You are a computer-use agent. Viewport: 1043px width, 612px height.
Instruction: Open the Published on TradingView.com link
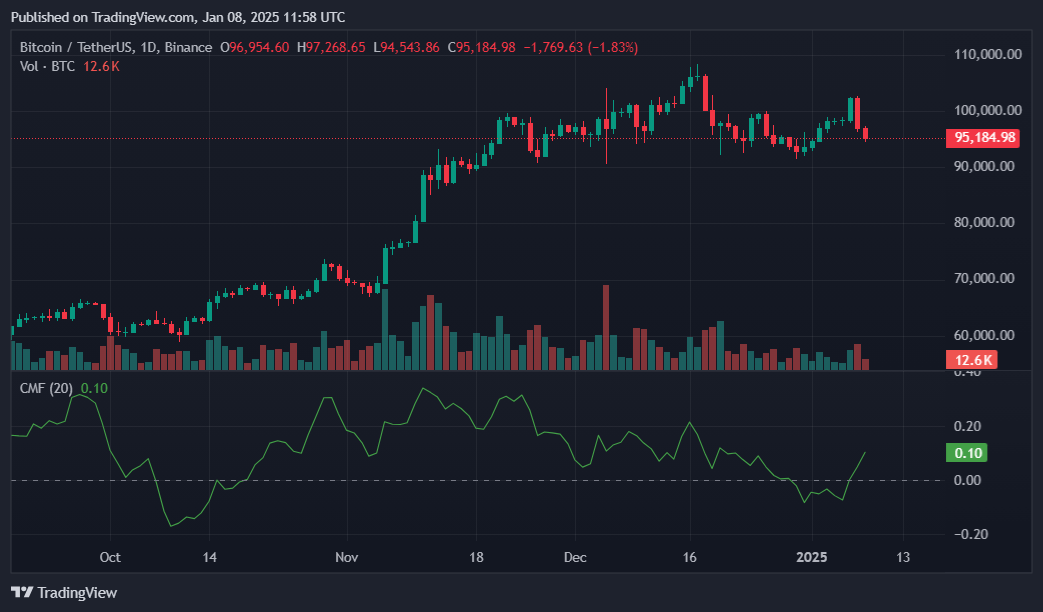tap(140, 16)
